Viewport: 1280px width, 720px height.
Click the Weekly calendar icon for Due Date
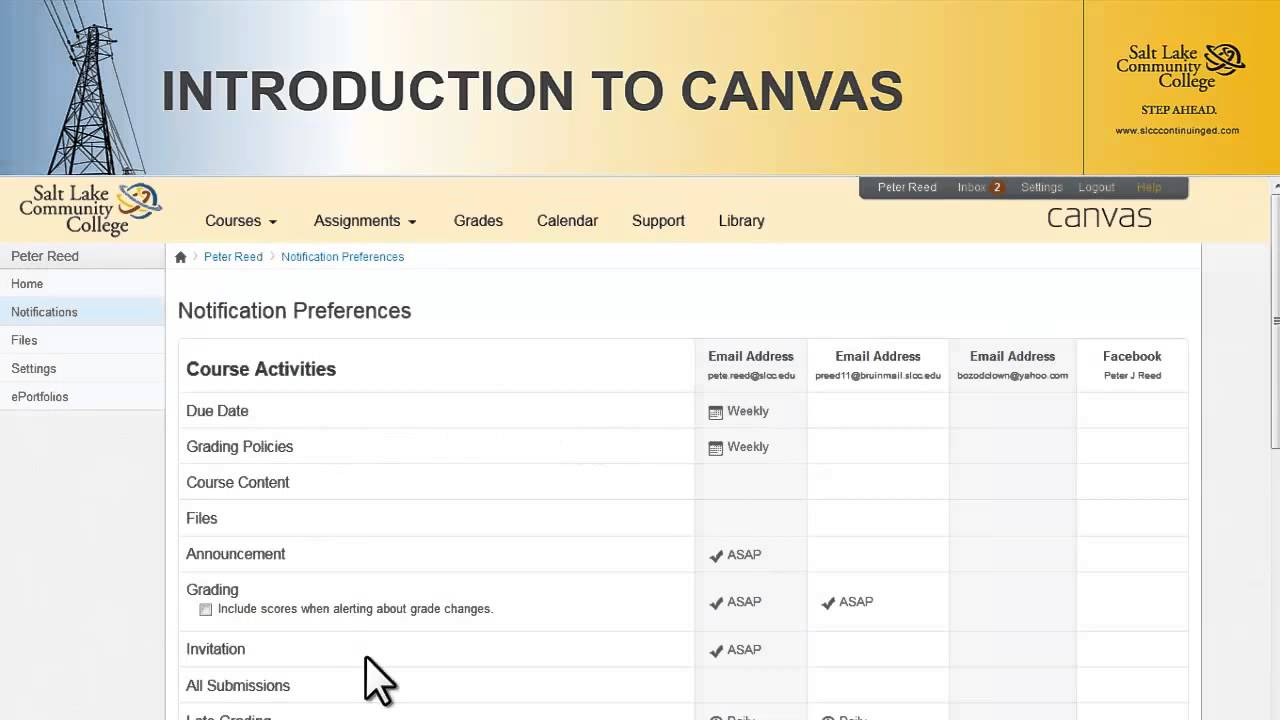[715, 412]
